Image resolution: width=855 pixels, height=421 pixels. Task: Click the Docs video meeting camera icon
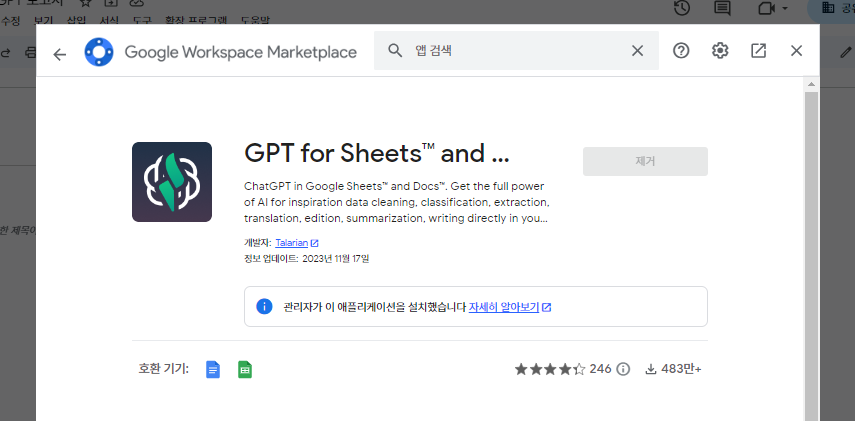[x=766, y=8]
